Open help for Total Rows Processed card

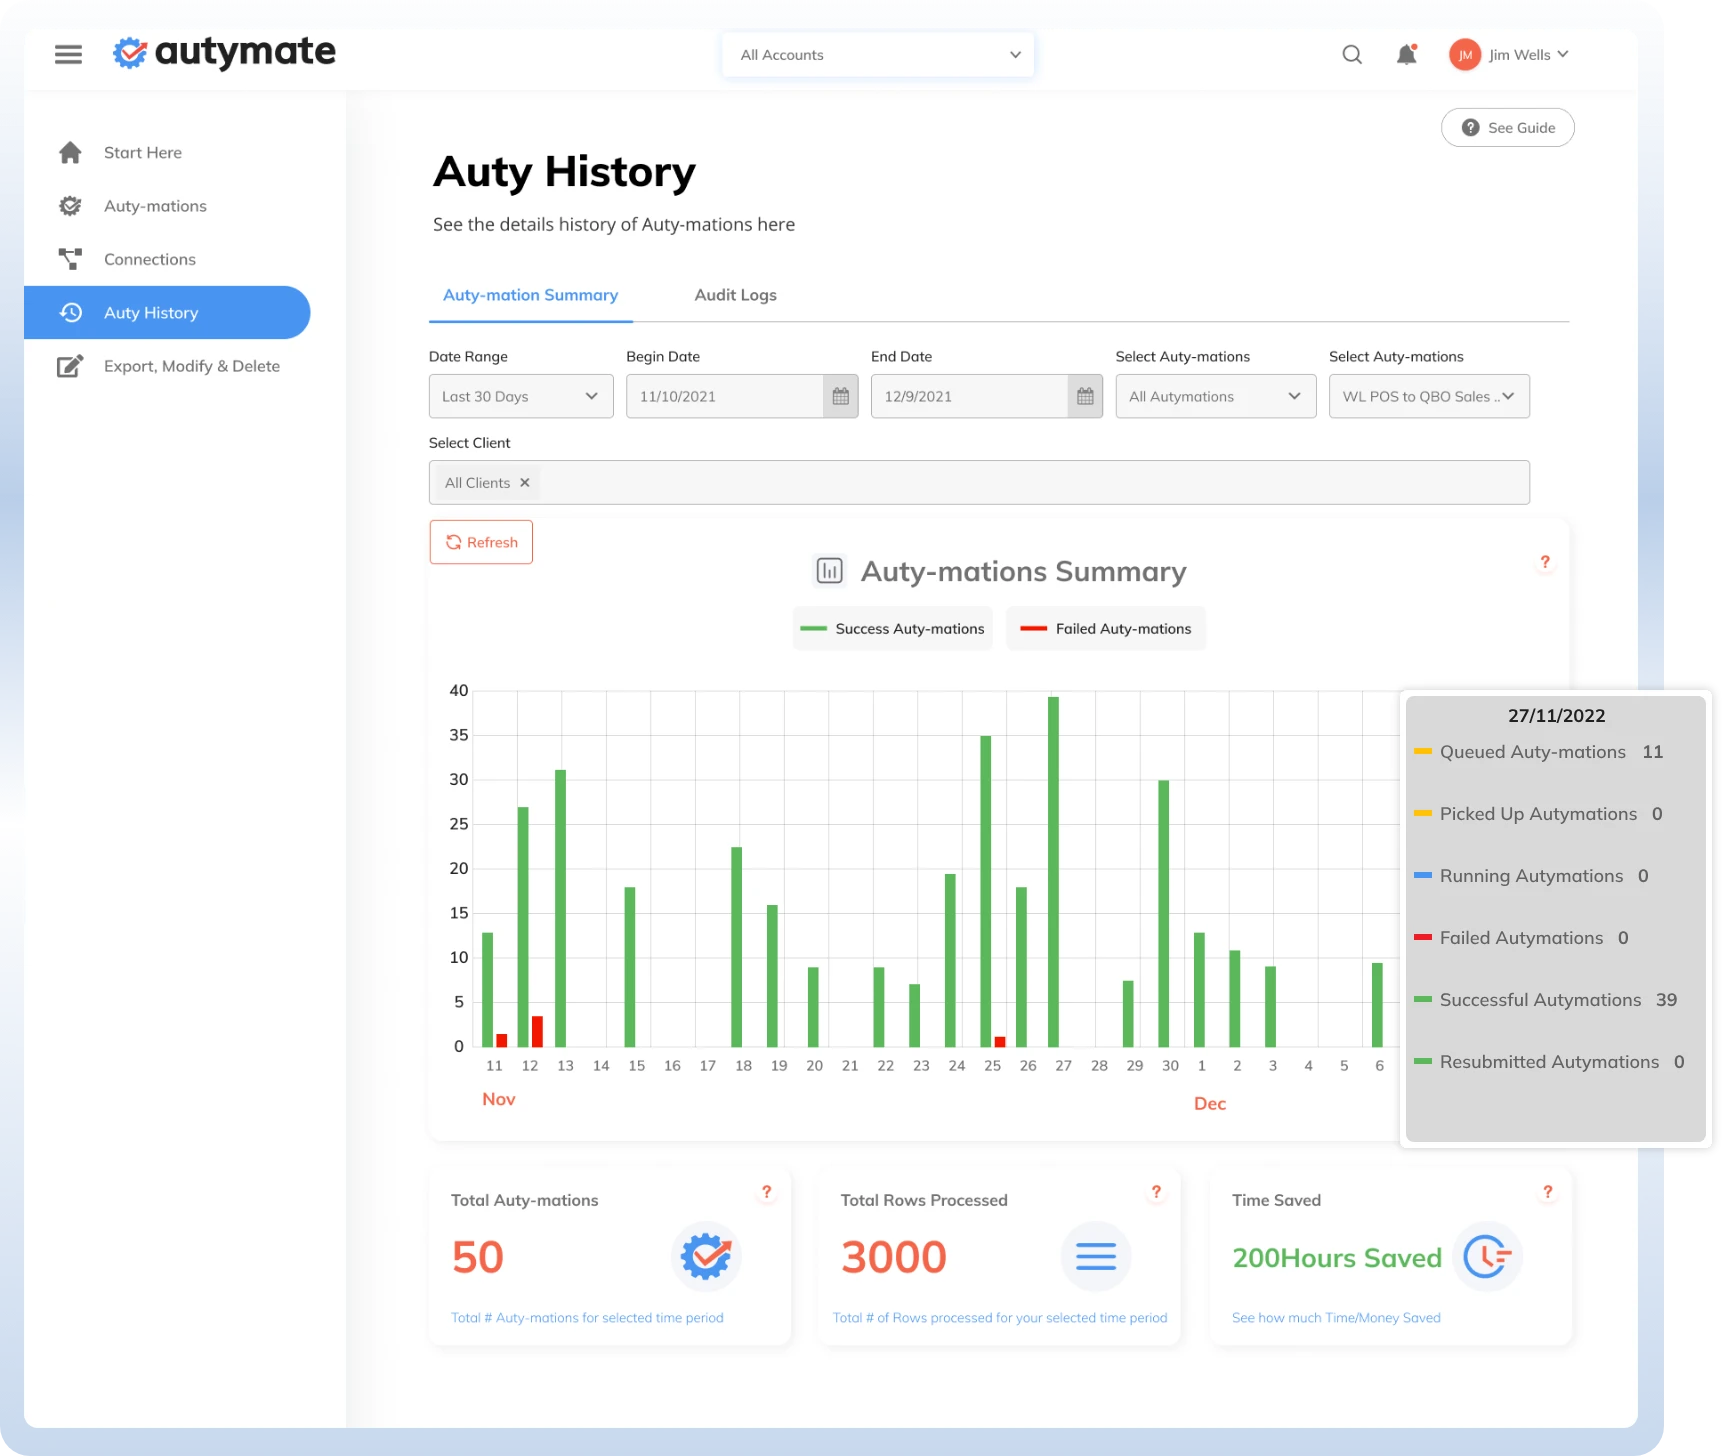(1156, 1192)
